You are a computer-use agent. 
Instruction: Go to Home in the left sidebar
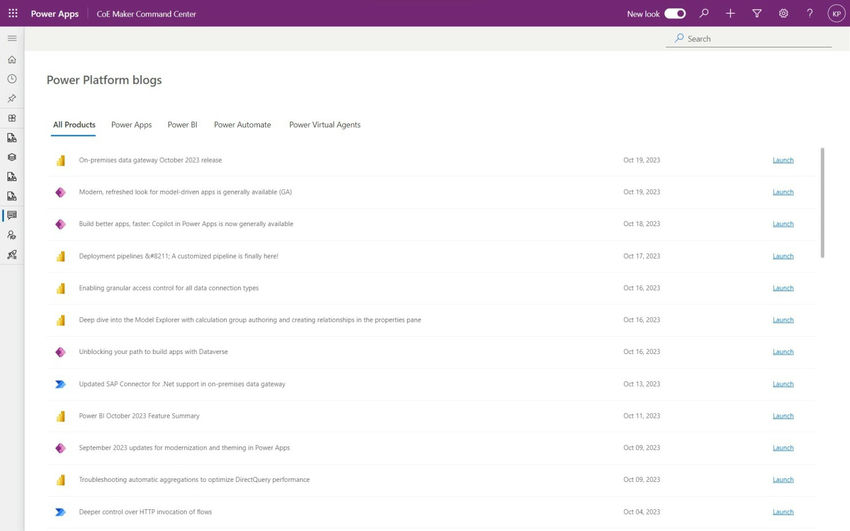coord(12,60)
